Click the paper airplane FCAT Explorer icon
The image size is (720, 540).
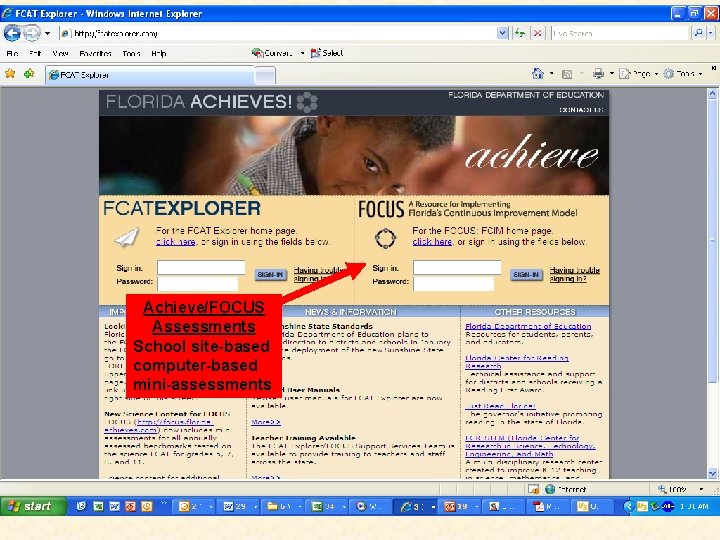[x=127, y=237]
